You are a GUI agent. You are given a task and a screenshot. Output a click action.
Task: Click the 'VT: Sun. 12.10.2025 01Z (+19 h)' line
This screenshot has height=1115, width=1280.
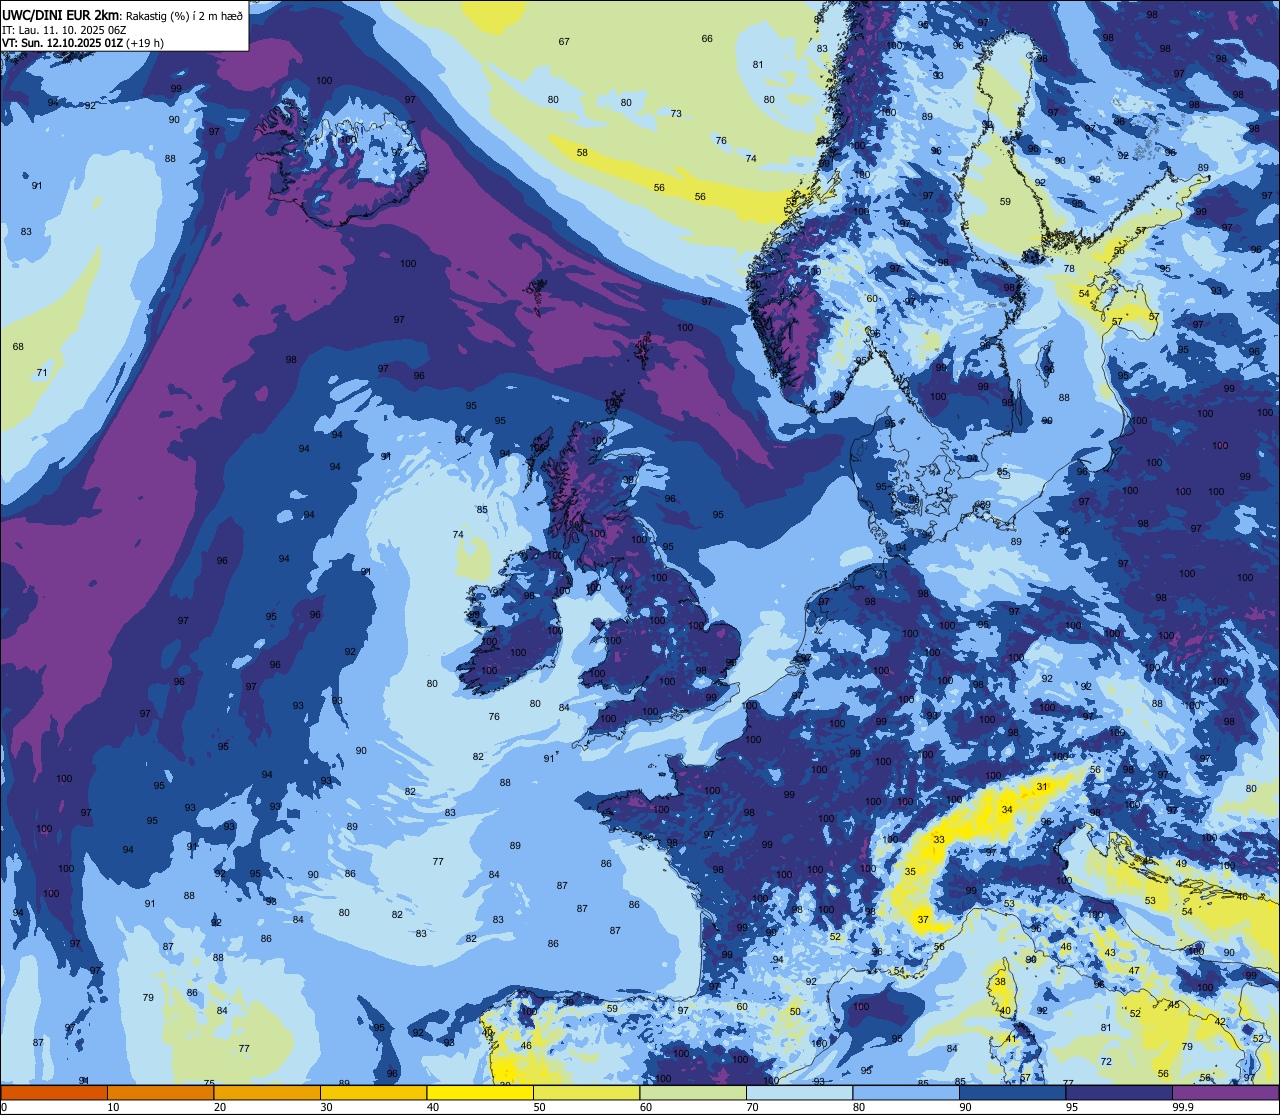tap(83, 43)
